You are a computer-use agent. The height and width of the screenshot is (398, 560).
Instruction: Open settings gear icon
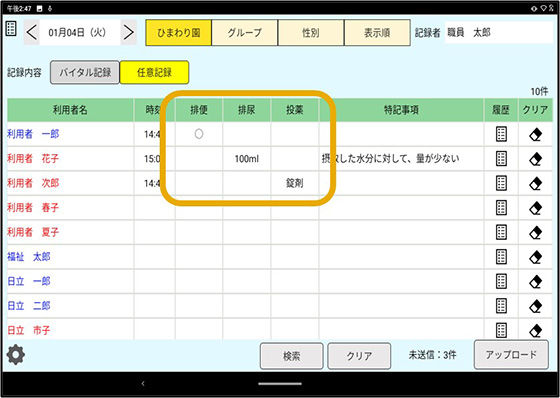click(16, 355)
